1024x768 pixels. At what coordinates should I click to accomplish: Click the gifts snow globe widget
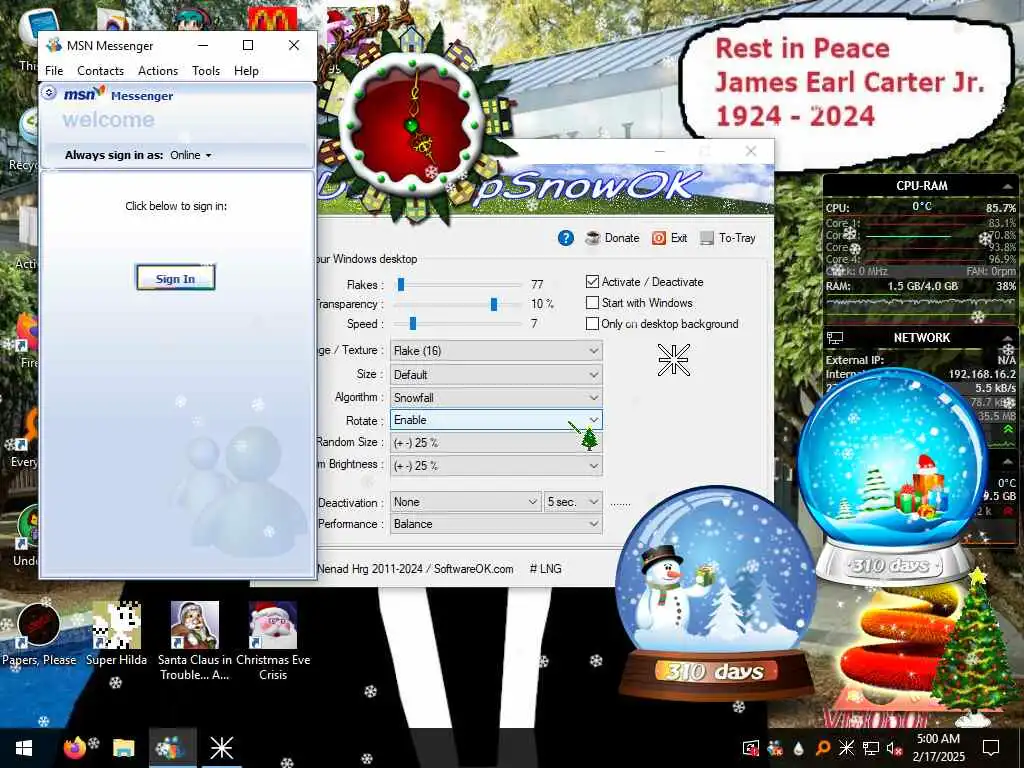pyautogui.click(x=891, y=475)
